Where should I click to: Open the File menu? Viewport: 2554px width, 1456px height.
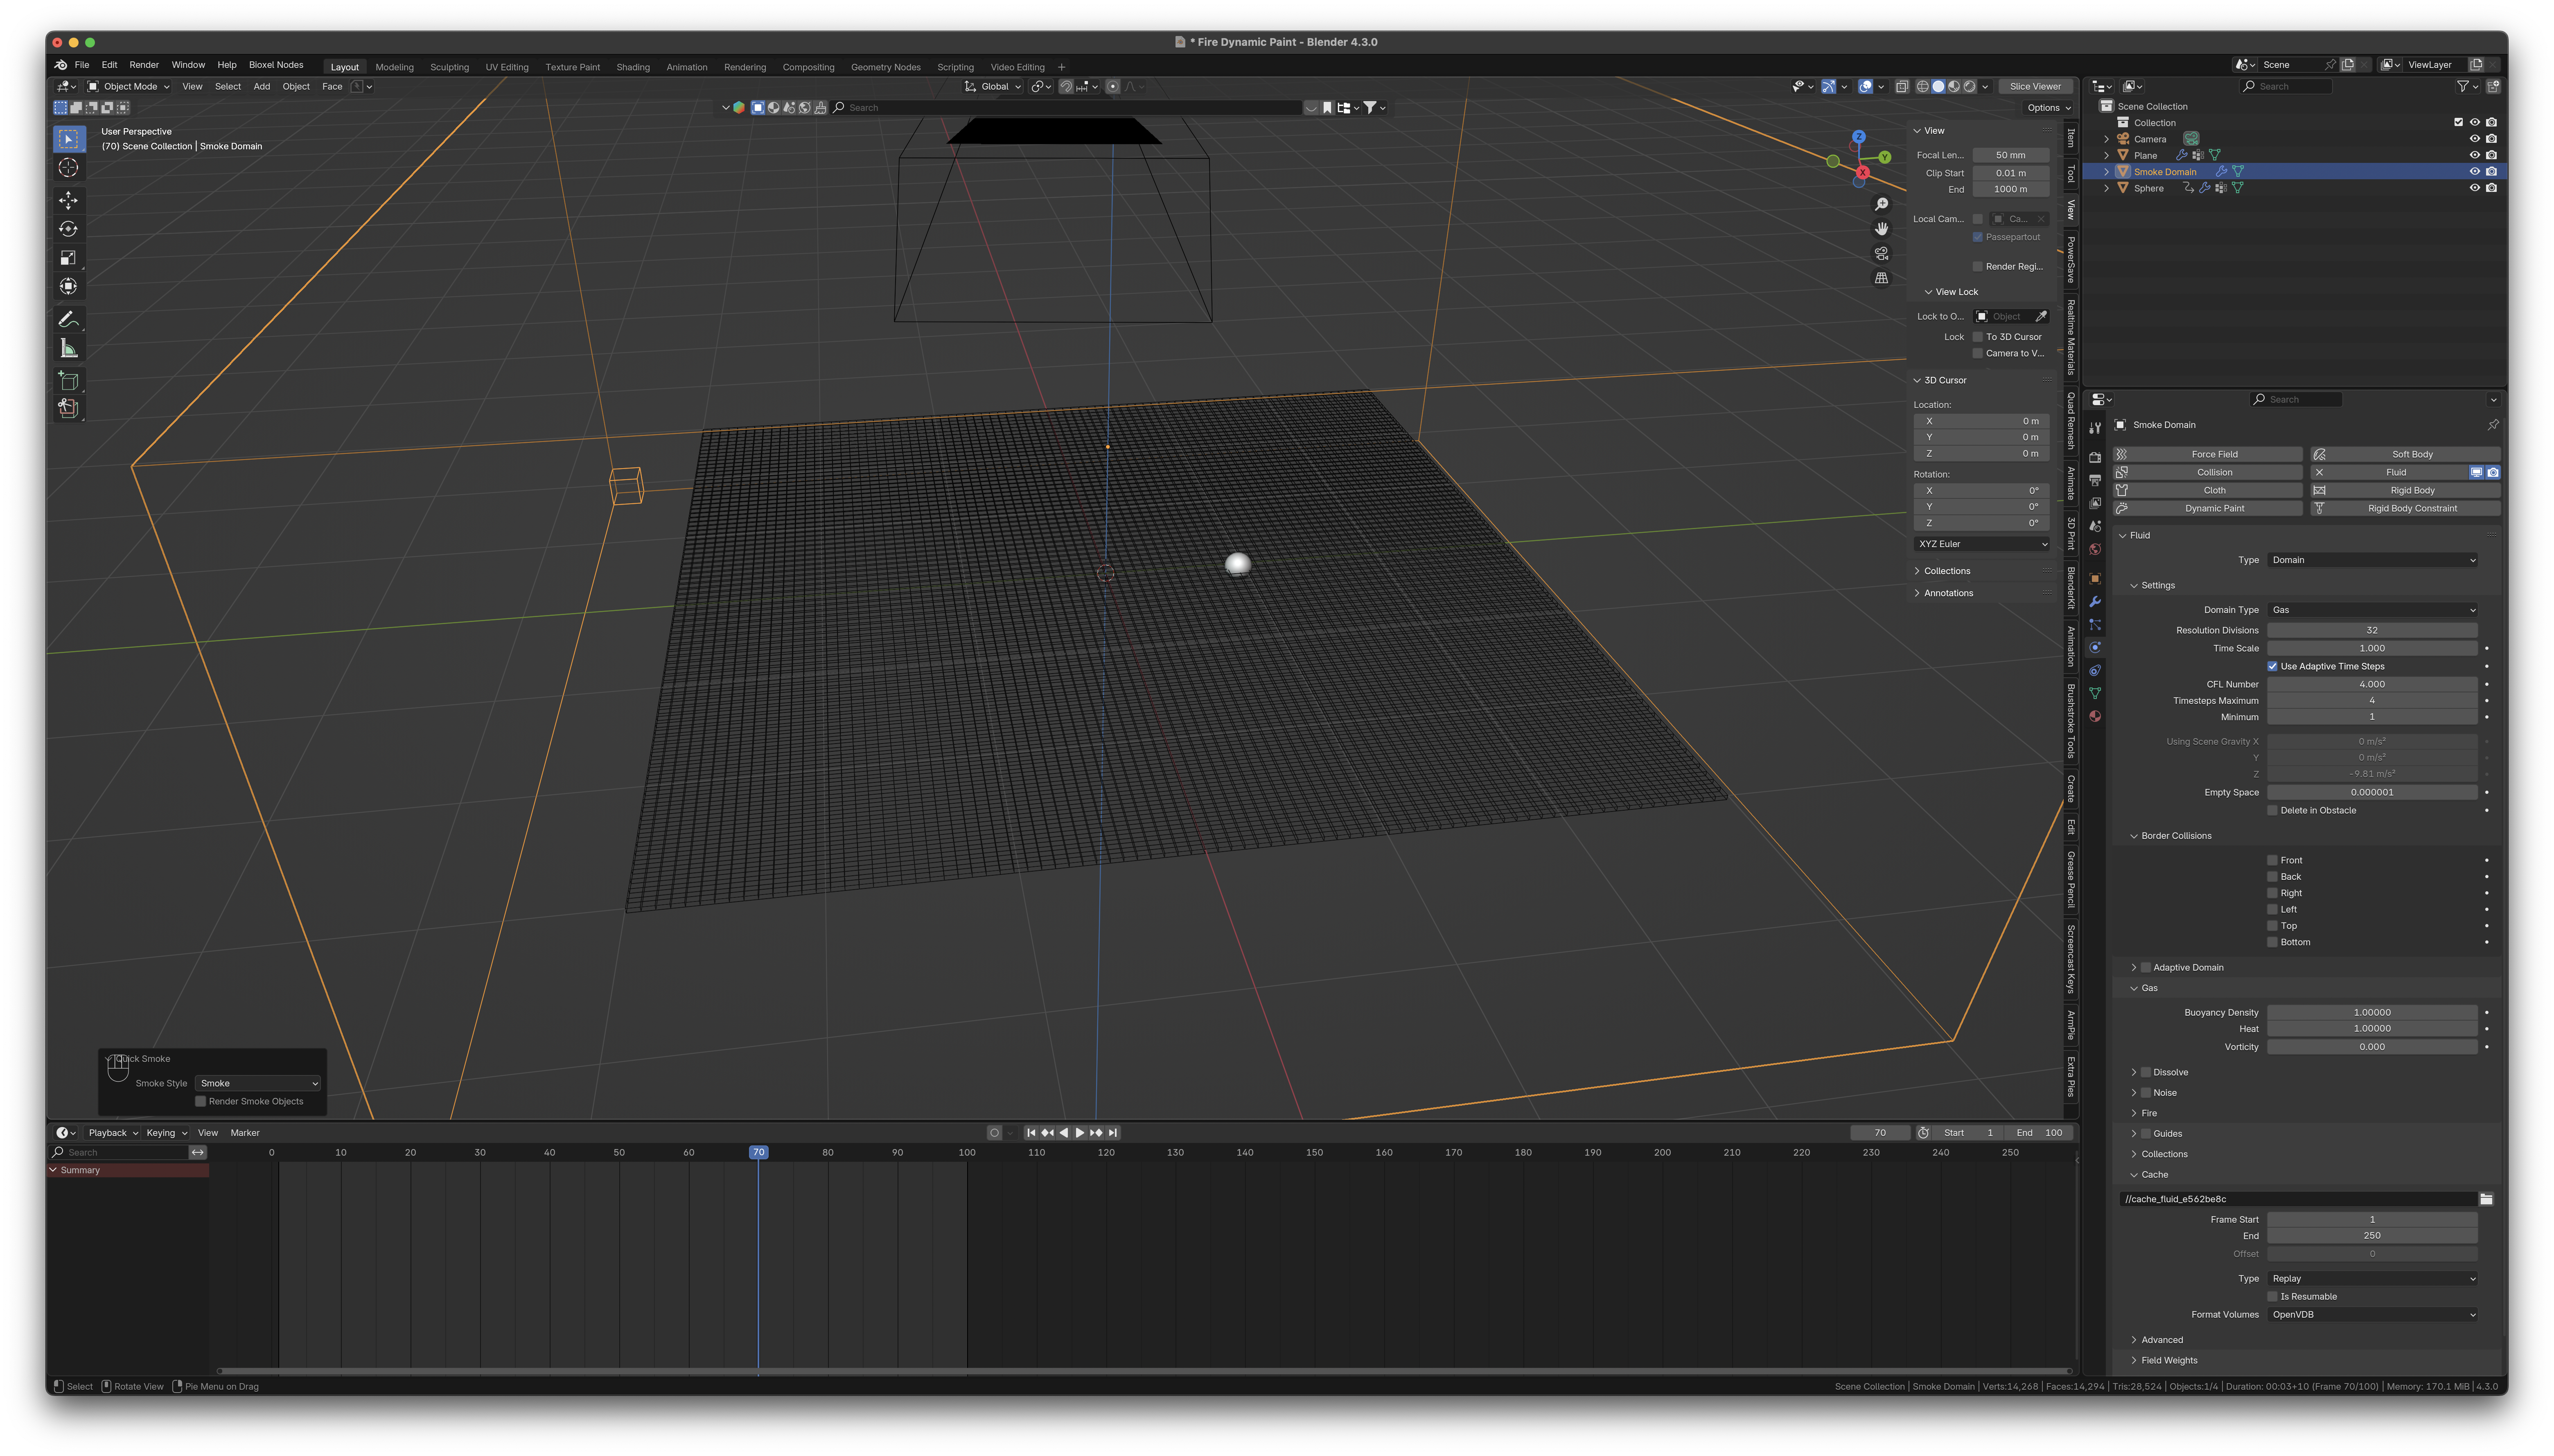[x=82, y=65]
